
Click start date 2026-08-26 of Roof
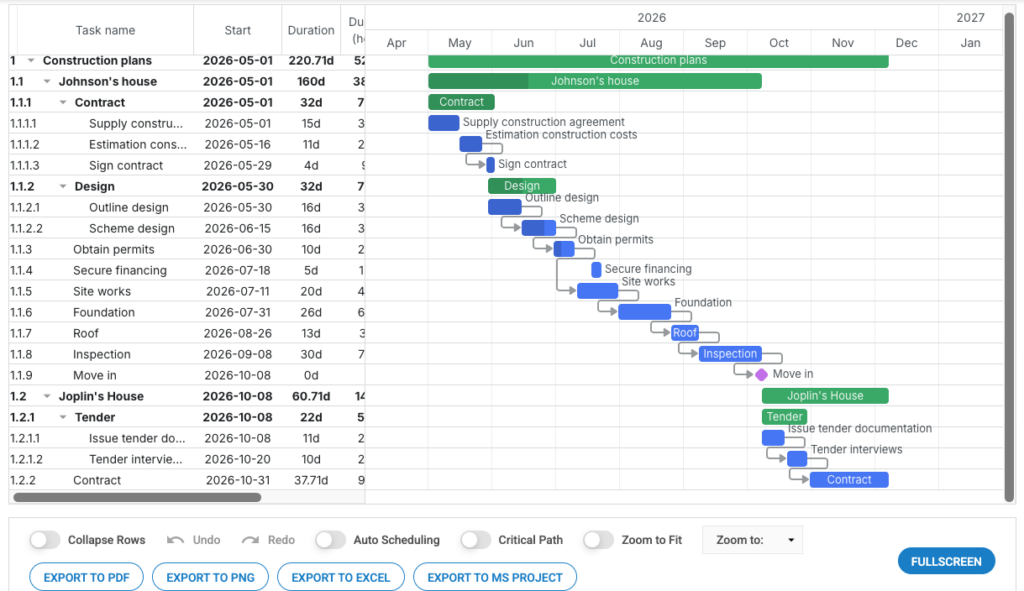[238, 333]
